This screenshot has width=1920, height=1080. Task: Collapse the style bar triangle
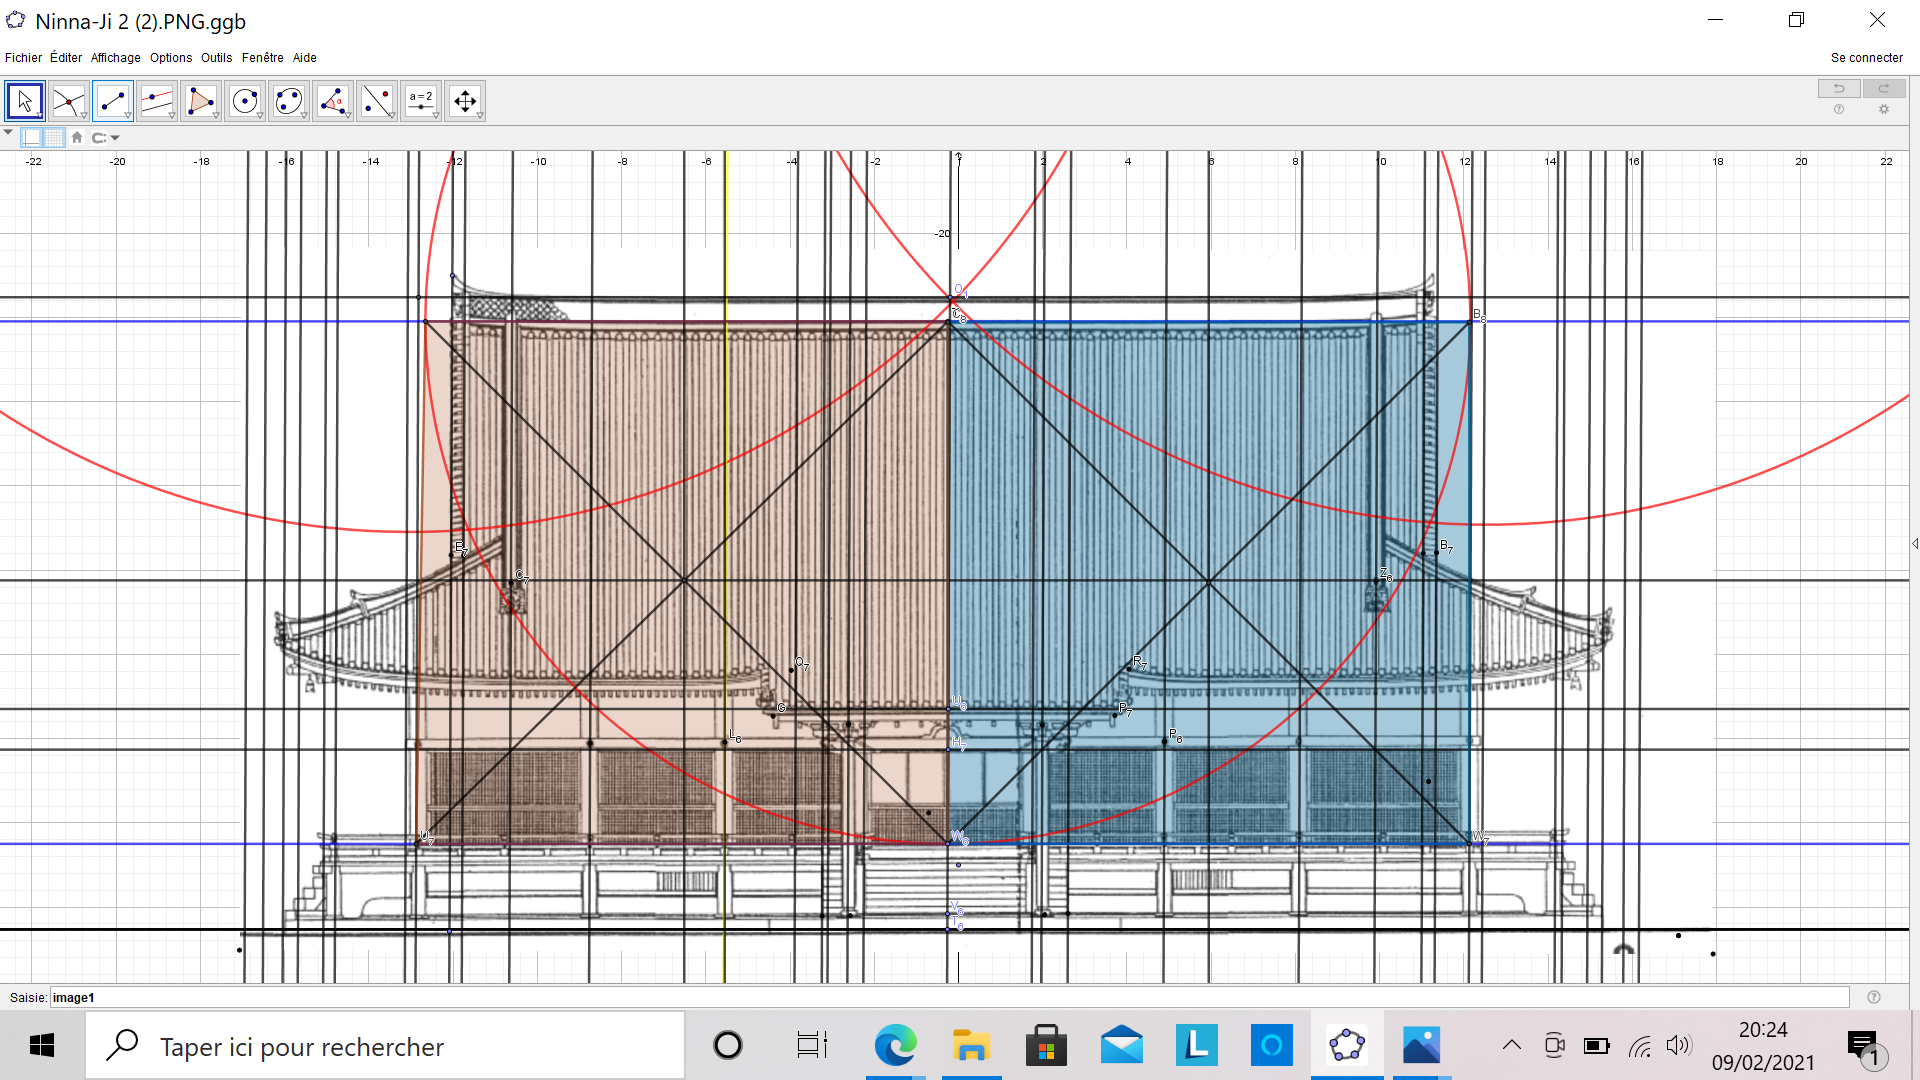(x=8, y=132)
